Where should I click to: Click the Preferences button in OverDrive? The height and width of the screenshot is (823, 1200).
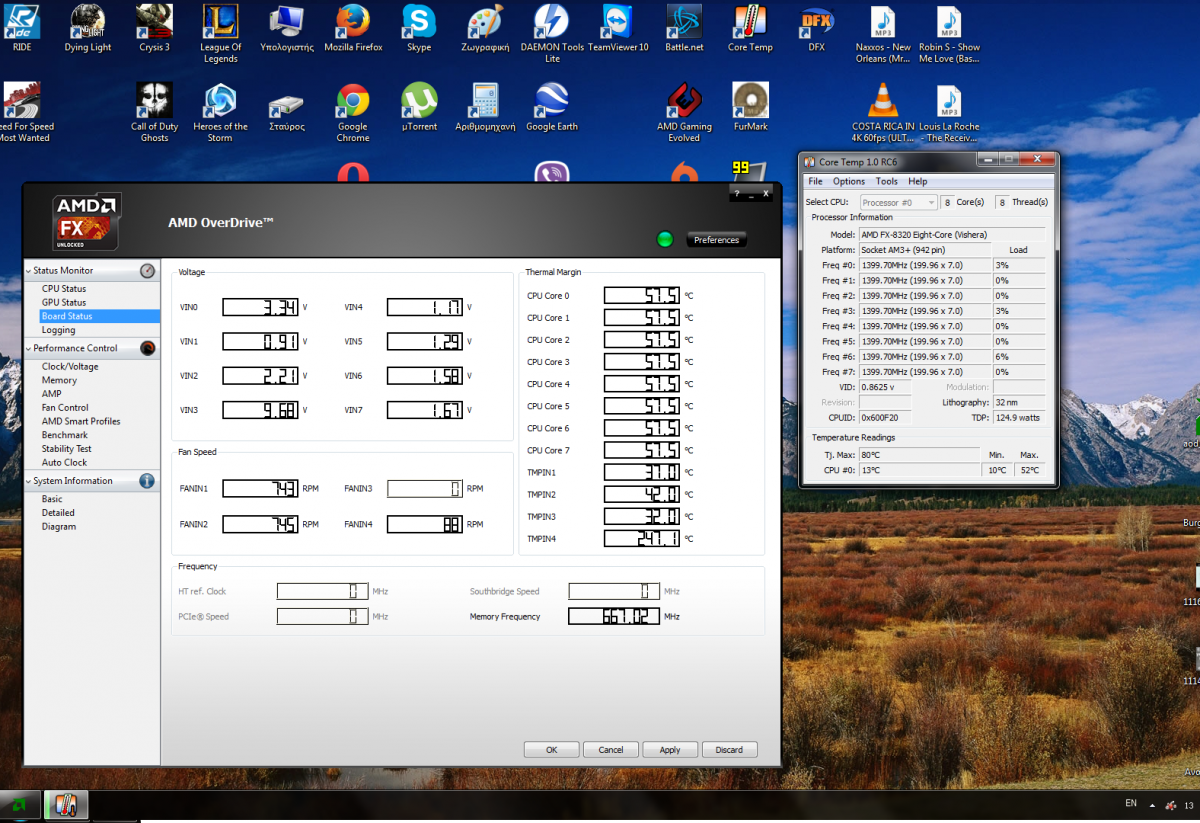[x=716, y=240]
